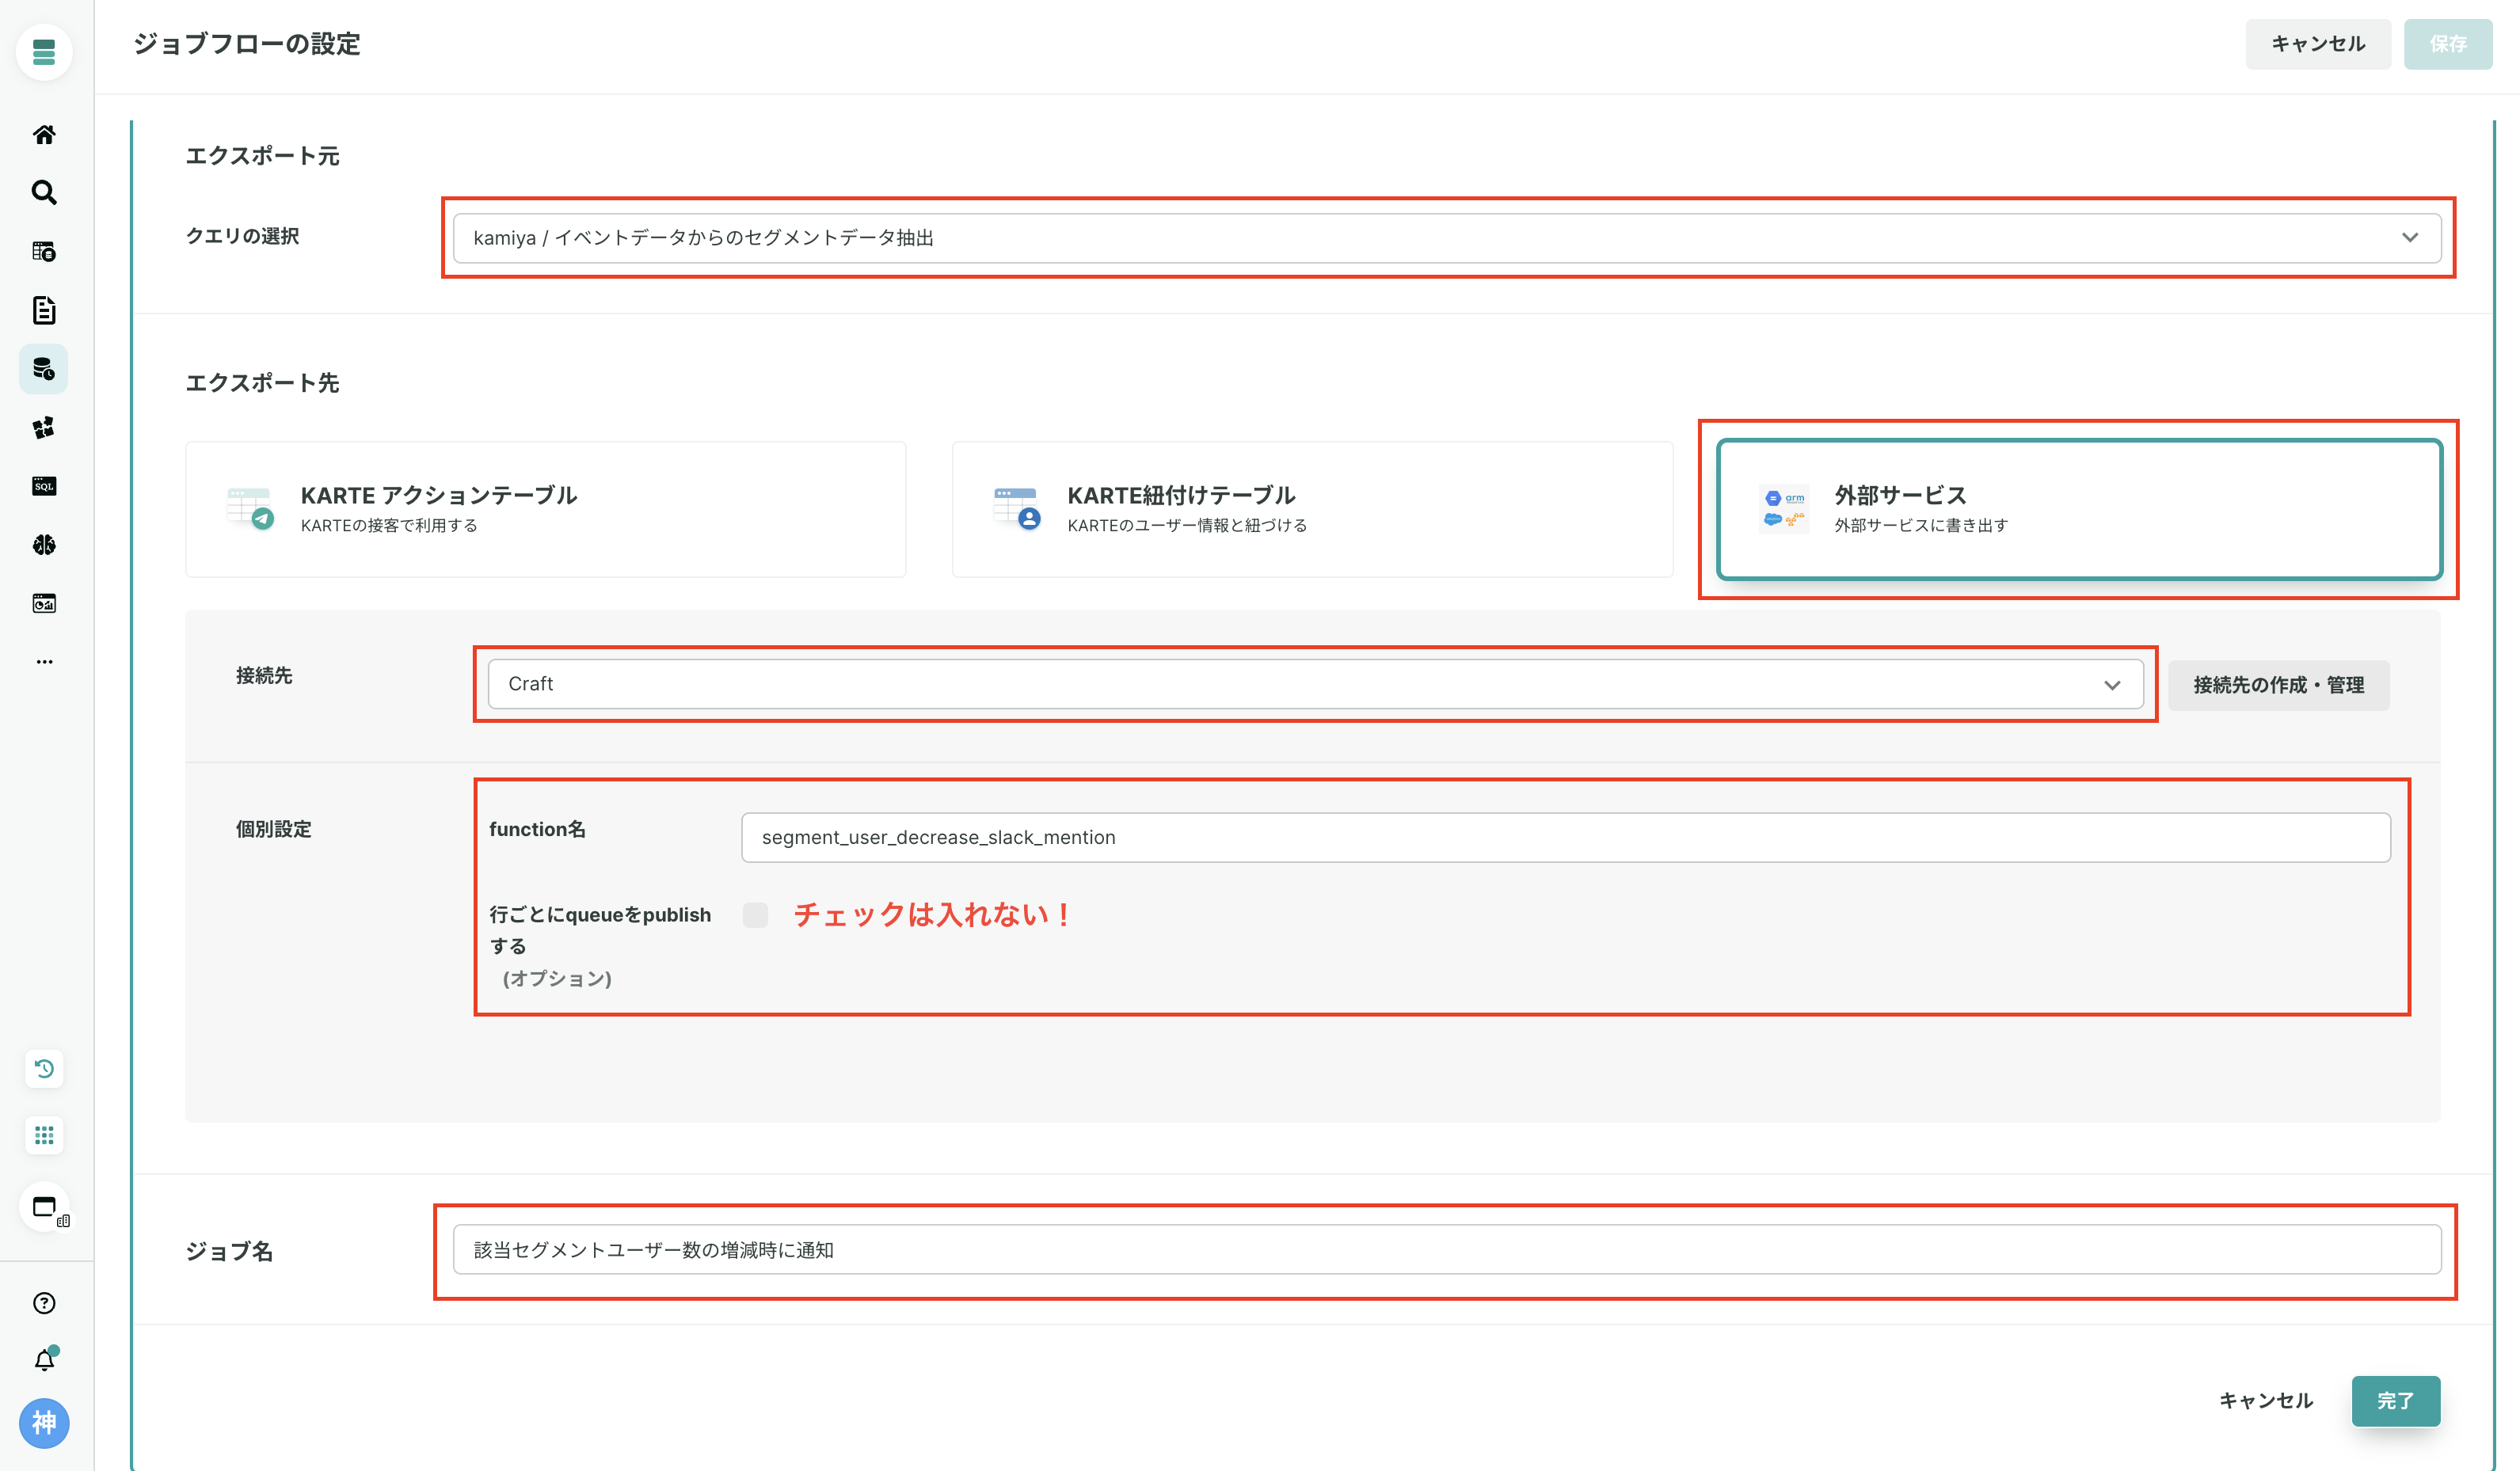Click the 接続先 label

coord(264,676)
